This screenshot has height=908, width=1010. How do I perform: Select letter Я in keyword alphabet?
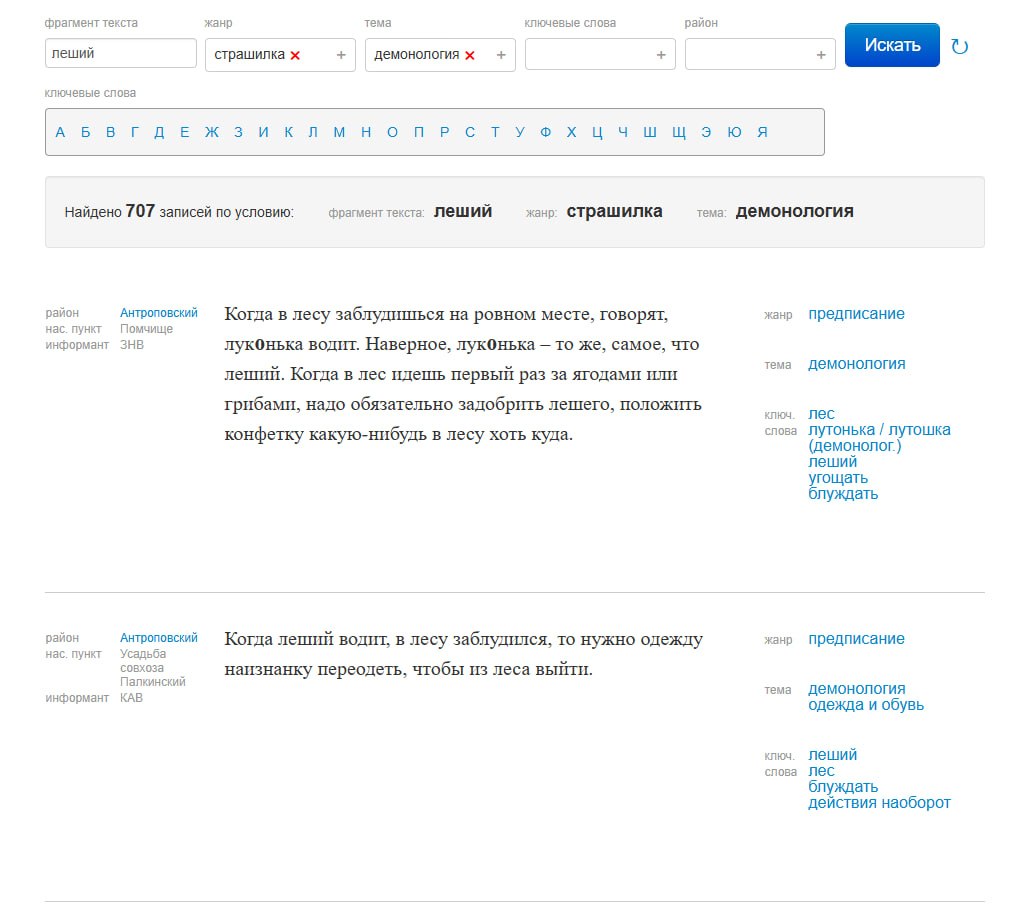pyautogui.click(x=763, y=133)
